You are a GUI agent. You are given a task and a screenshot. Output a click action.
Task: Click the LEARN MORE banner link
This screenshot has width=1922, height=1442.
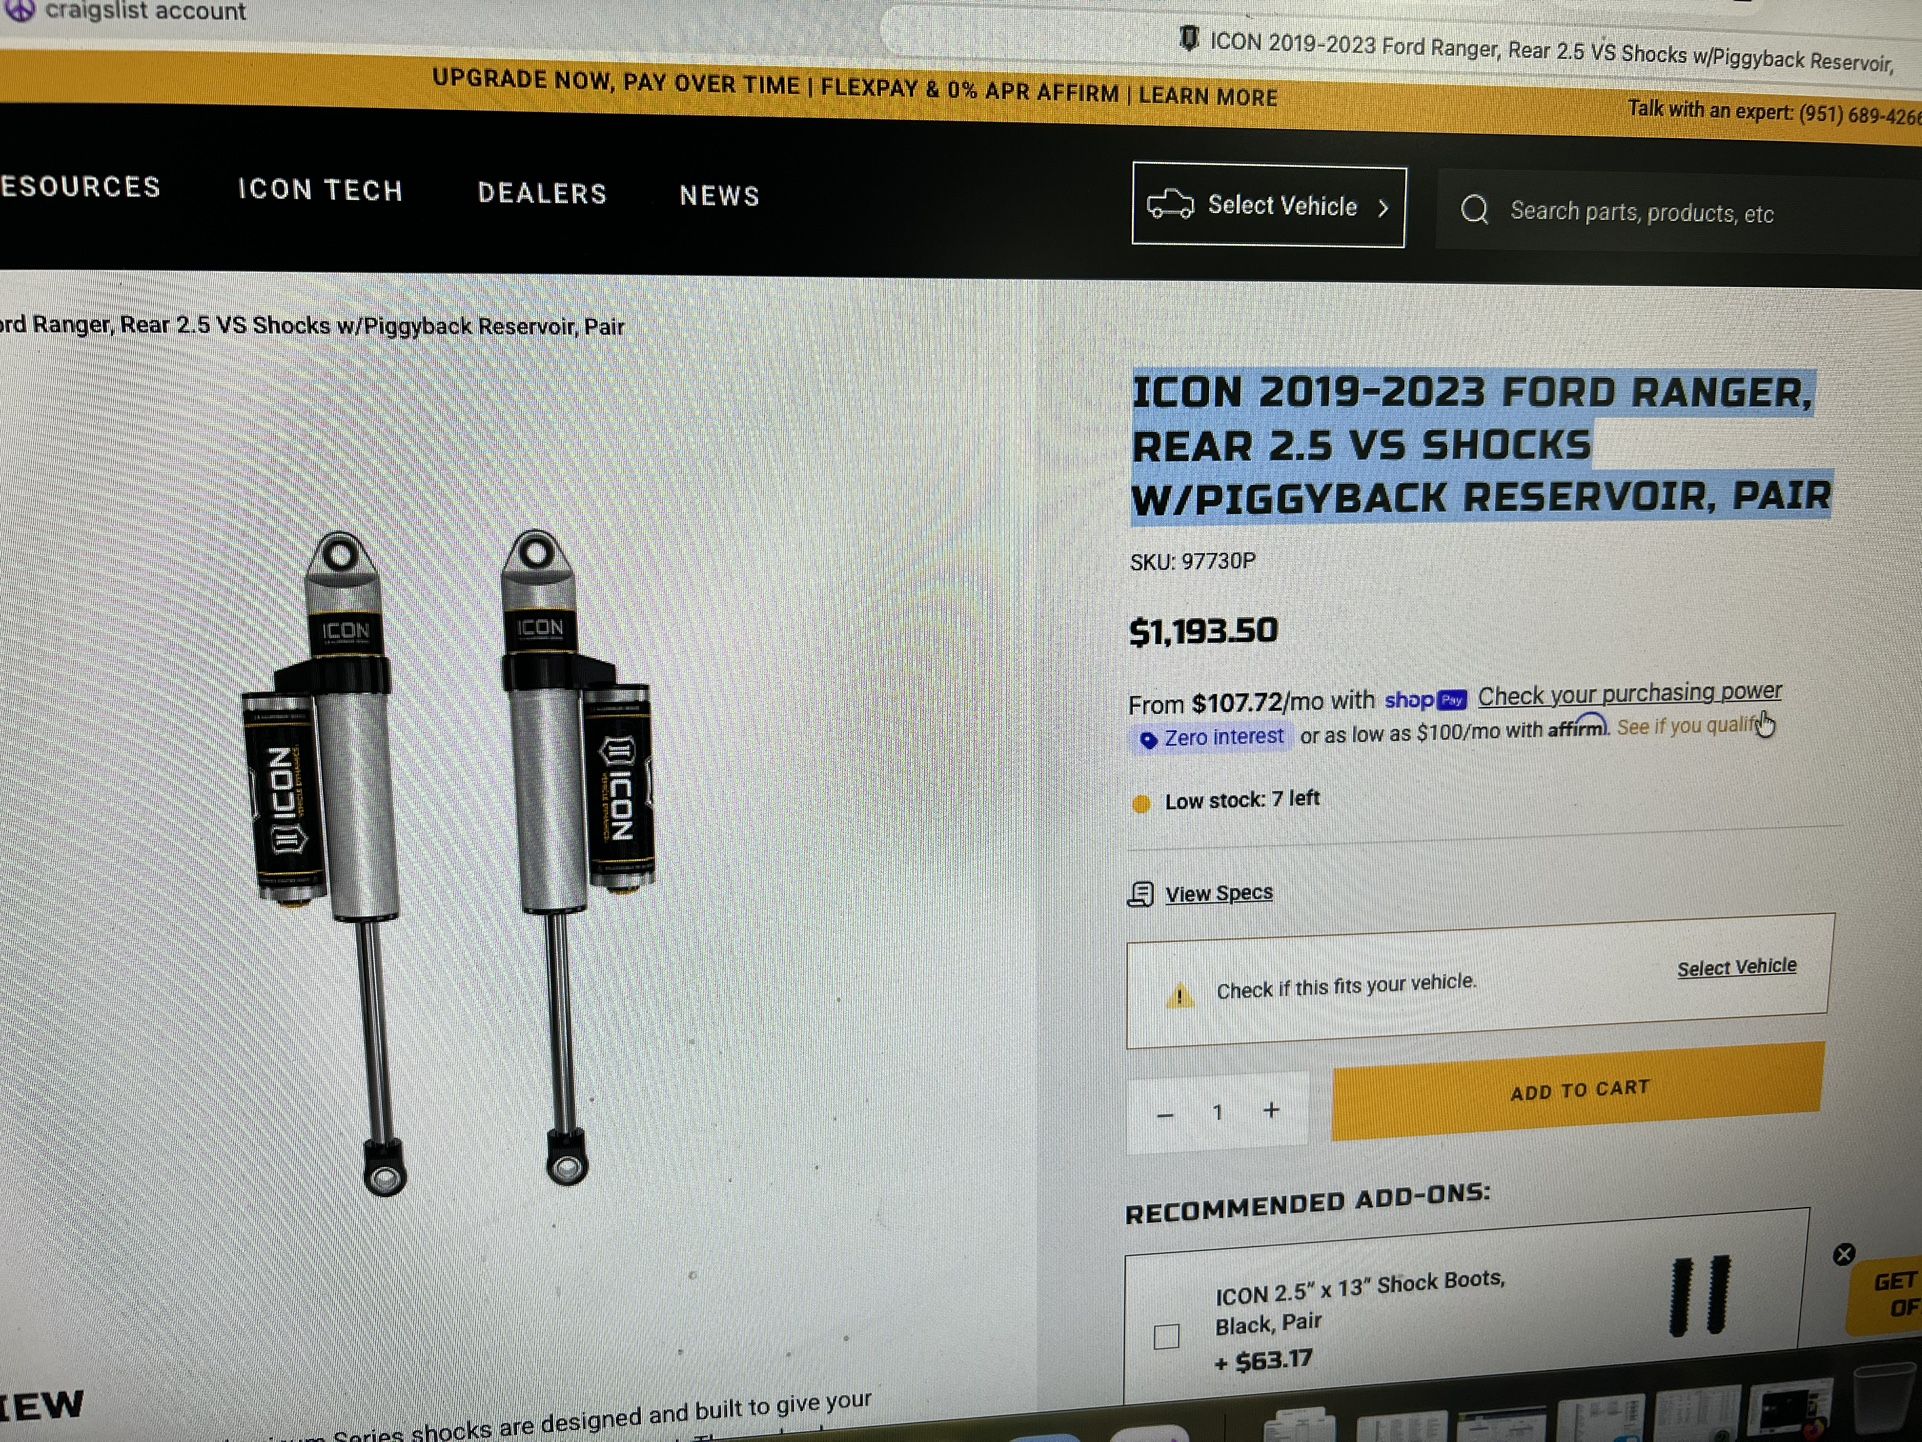(x=1208, y=96)
